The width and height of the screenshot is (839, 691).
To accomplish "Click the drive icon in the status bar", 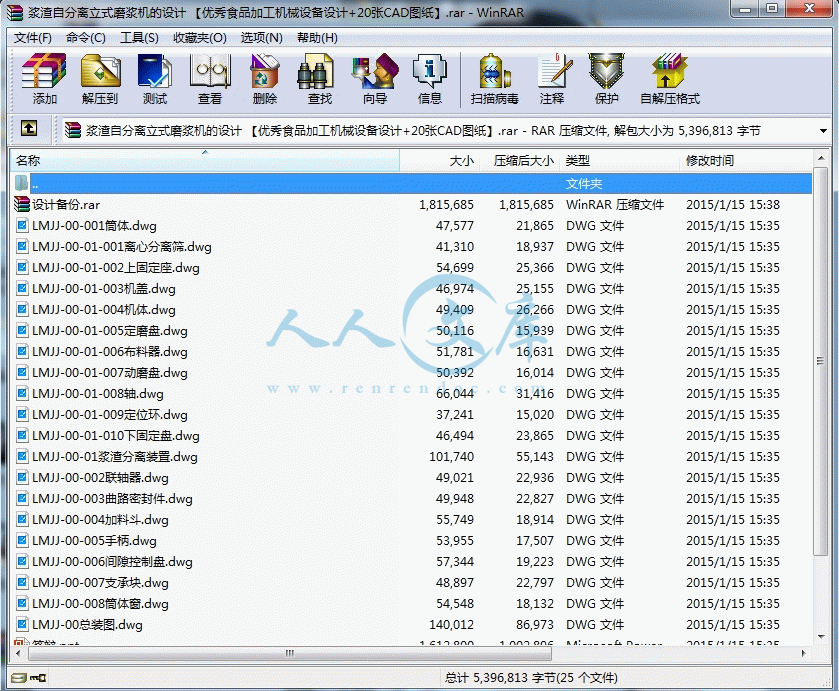I will coord(19,678).
